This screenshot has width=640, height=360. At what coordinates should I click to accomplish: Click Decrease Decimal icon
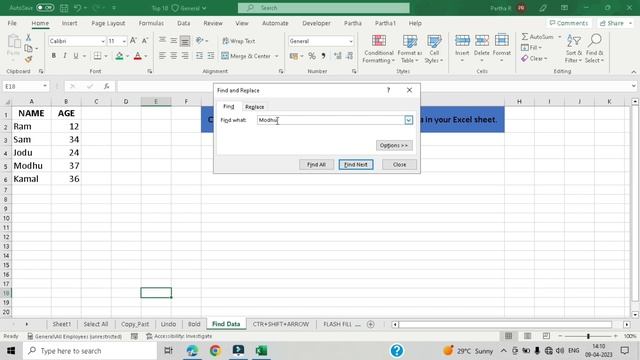349,56
